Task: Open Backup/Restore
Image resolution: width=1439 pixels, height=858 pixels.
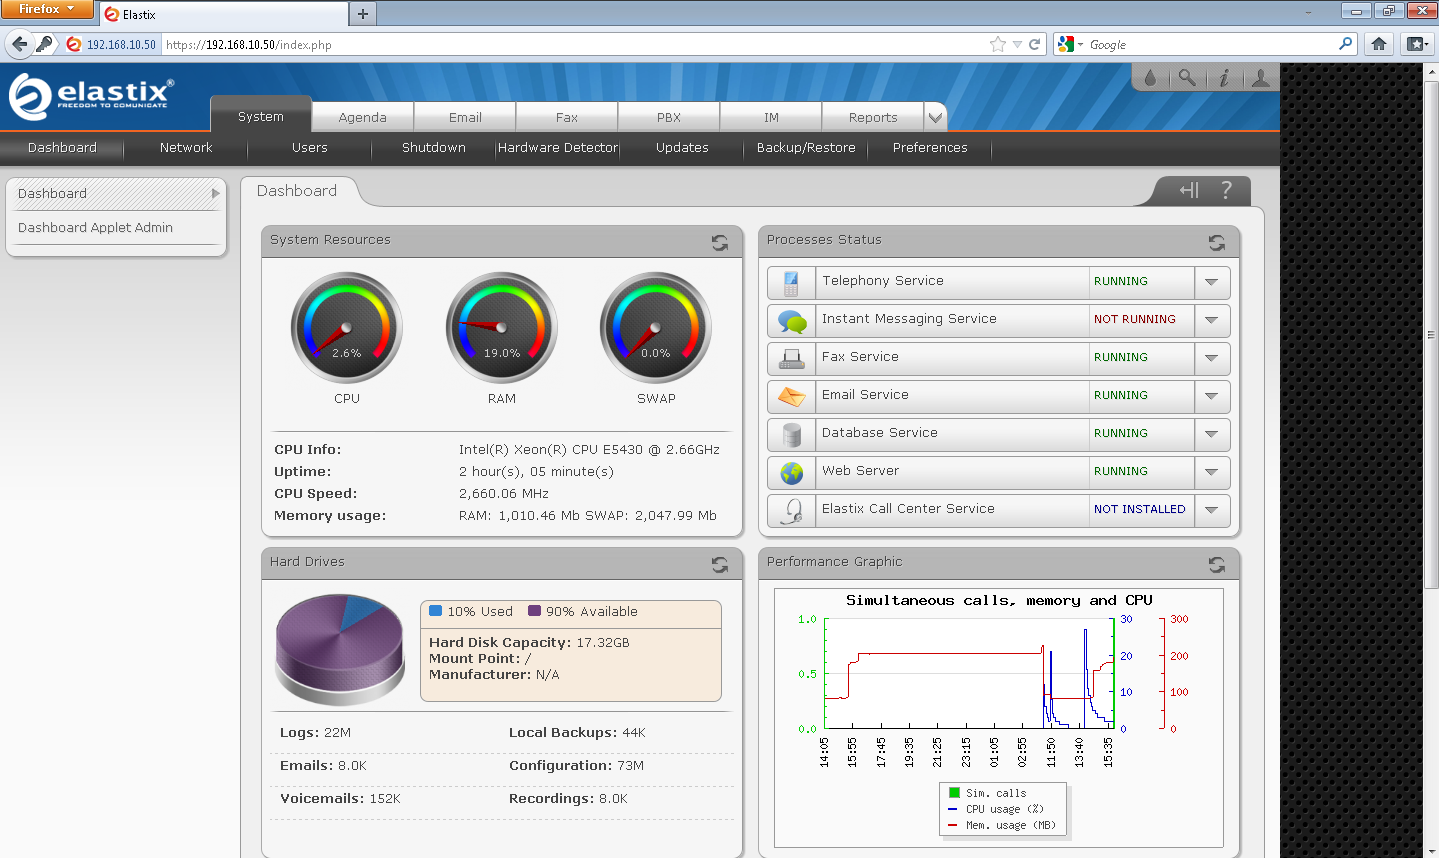Action: [x=806, y=148]
